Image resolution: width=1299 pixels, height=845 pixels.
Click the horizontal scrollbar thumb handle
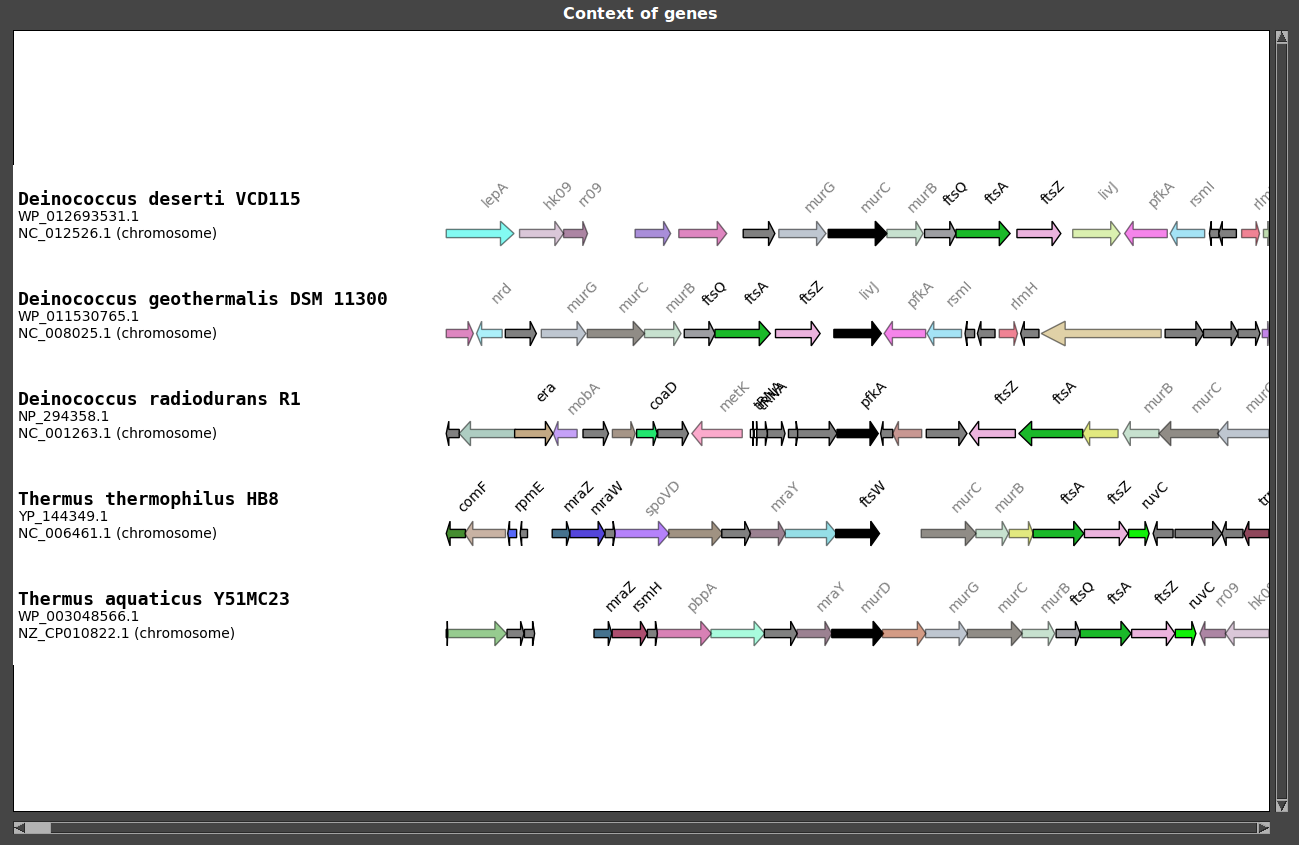(x=38, y=828)
